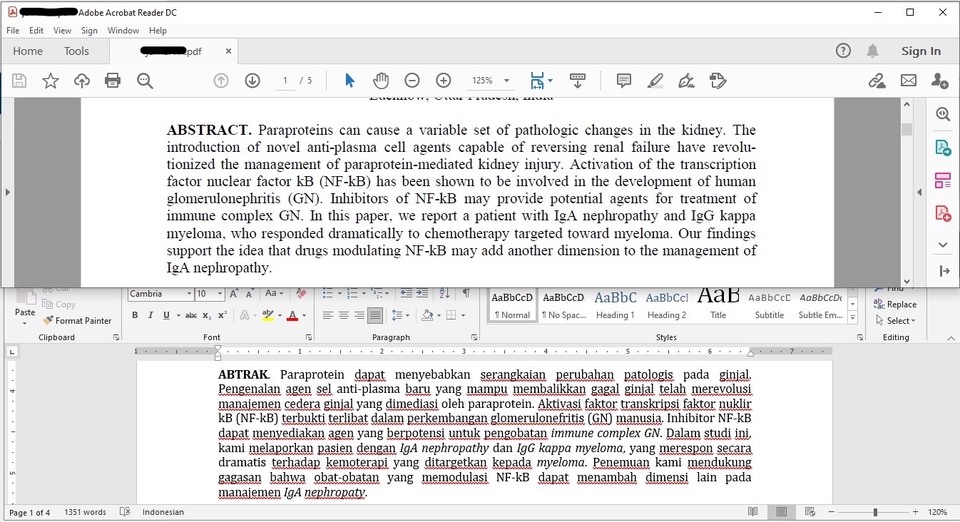
Task: Open Acrobat notifications bell
Action: click(872, 51)
